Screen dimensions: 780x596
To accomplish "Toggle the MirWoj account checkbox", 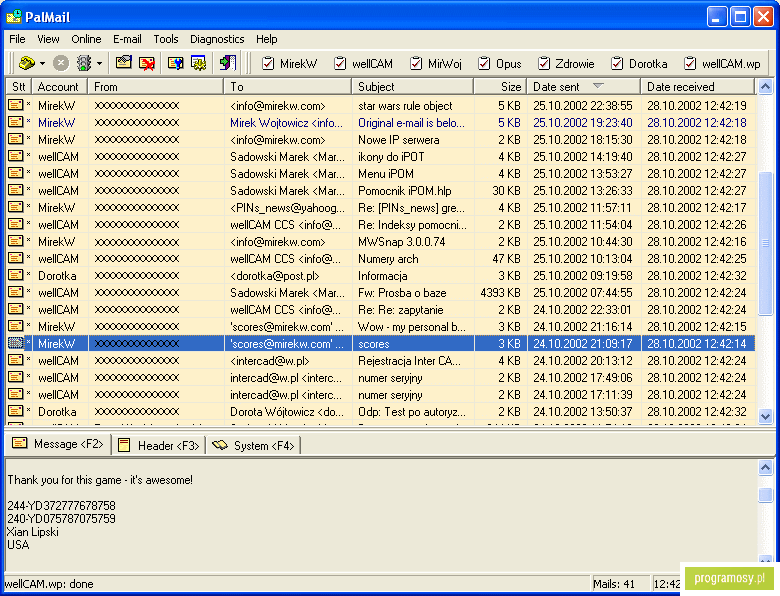I will (416, 64).
